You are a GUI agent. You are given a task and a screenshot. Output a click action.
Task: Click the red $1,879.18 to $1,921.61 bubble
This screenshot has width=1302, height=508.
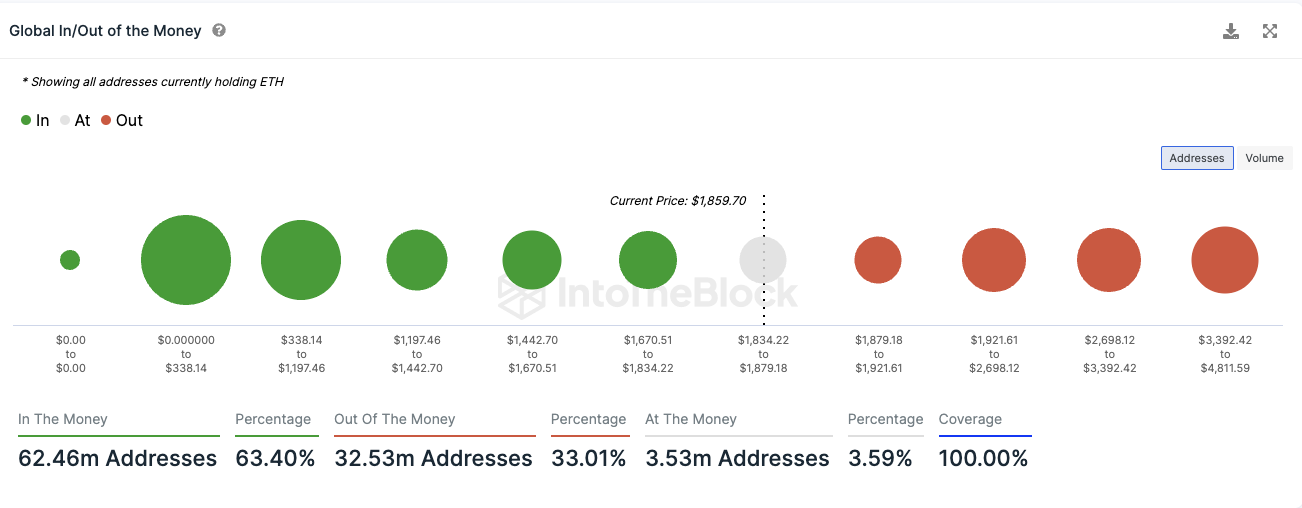(878, 260)
